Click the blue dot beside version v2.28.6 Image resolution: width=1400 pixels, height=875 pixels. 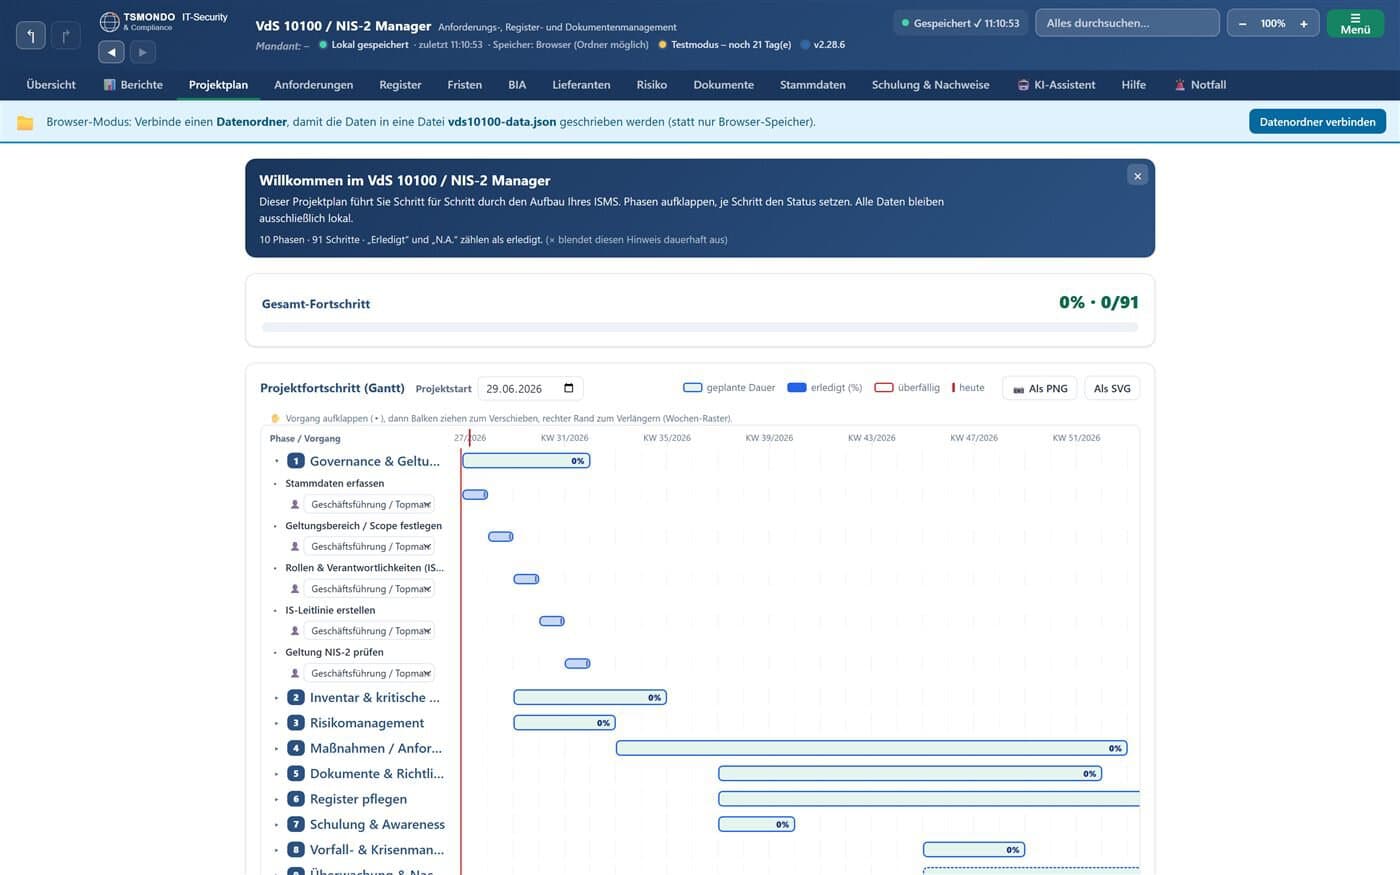[x=805, y=45]
